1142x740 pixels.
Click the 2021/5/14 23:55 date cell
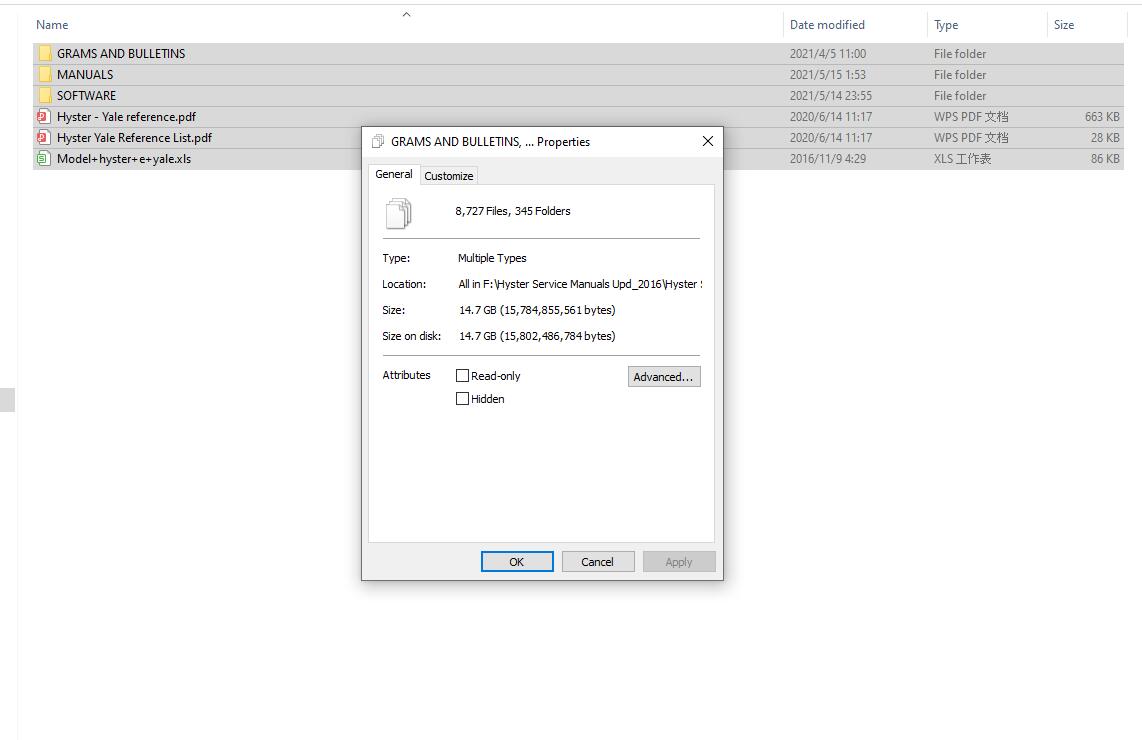point(831,95)
